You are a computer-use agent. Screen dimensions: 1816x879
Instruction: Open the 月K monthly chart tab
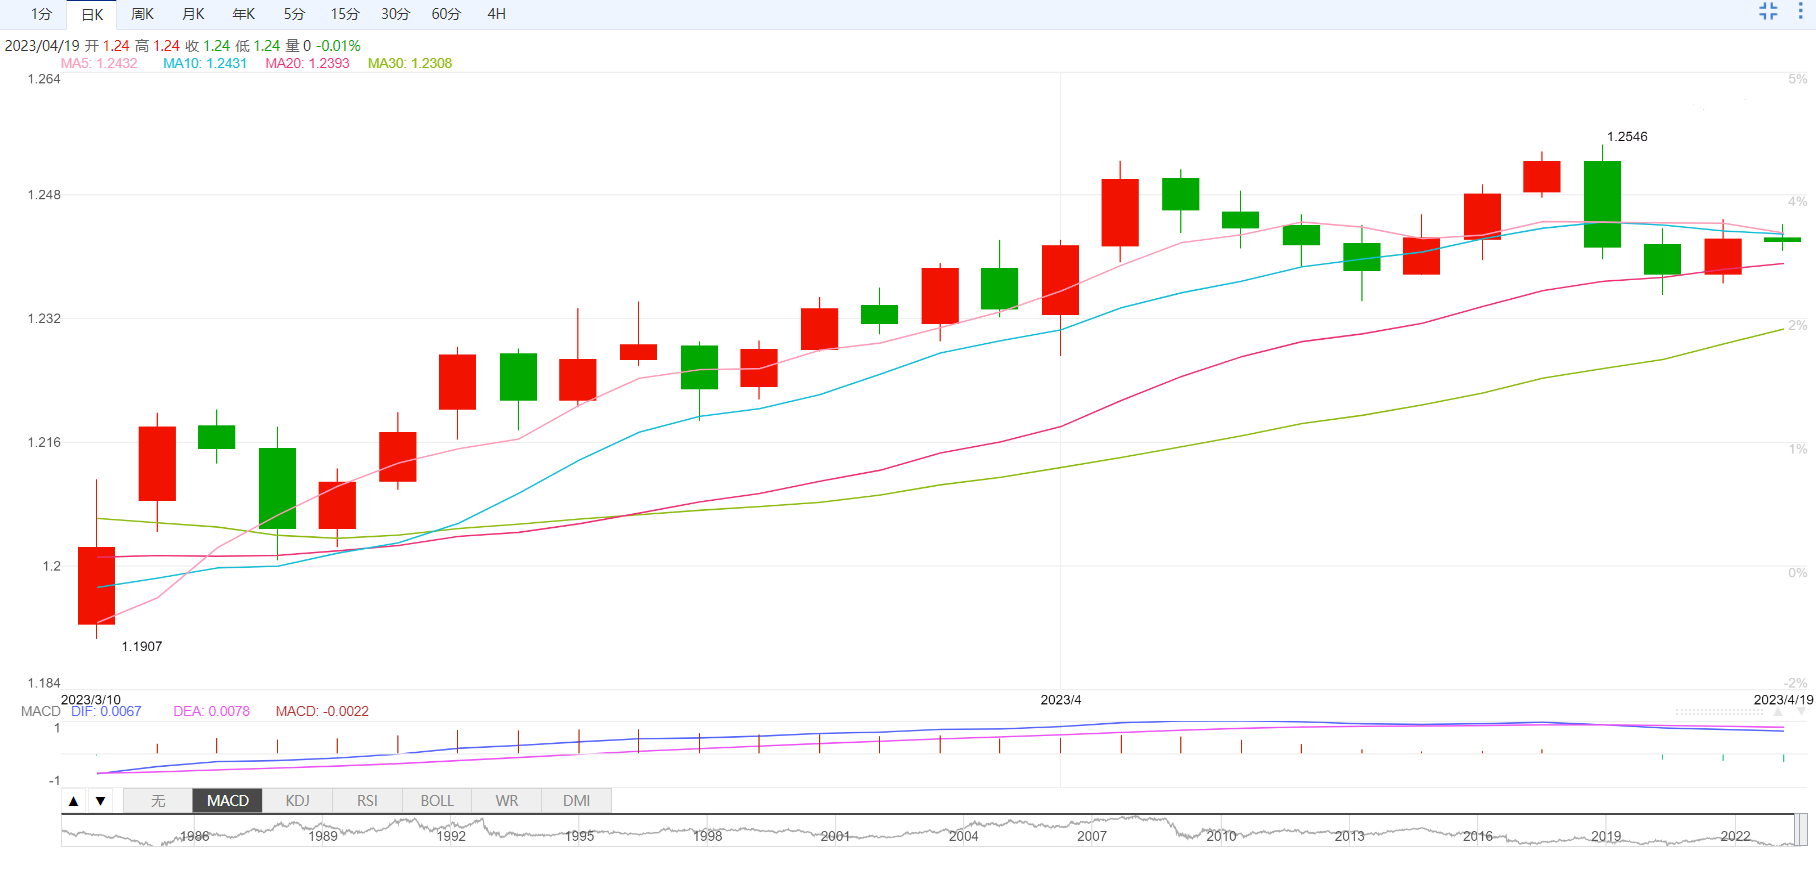pos(194,14)
